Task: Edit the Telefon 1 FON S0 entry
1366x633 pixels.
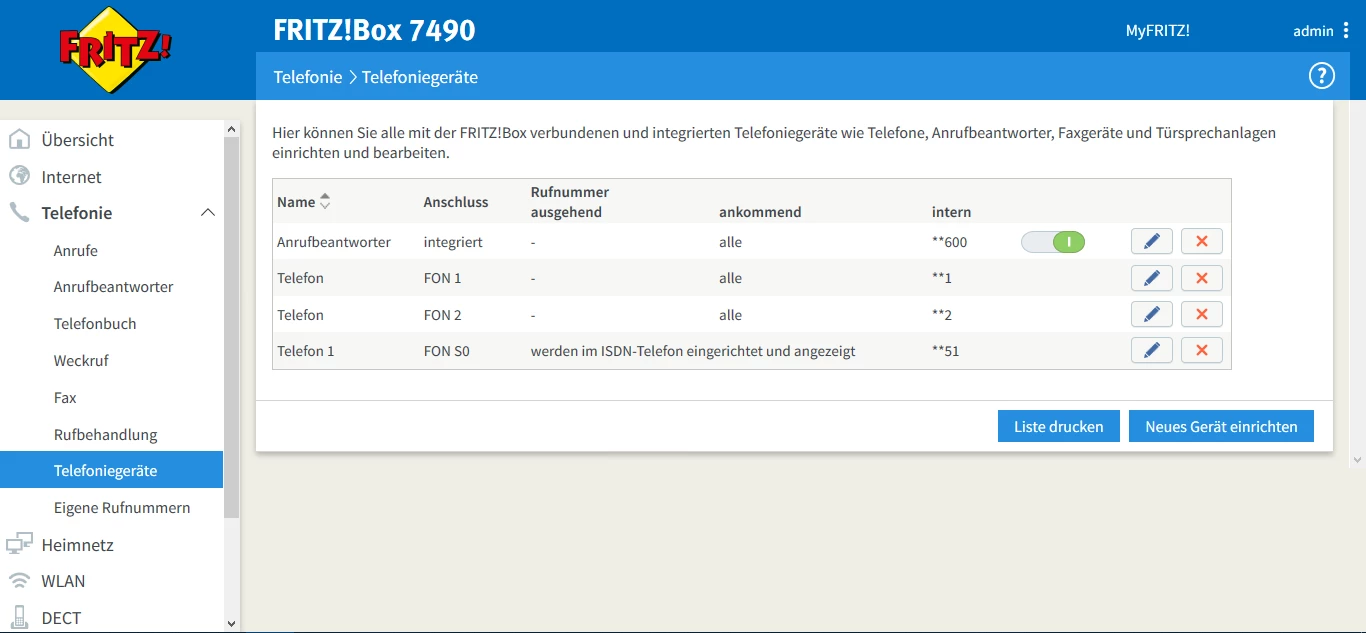Action: point(1152,350)
